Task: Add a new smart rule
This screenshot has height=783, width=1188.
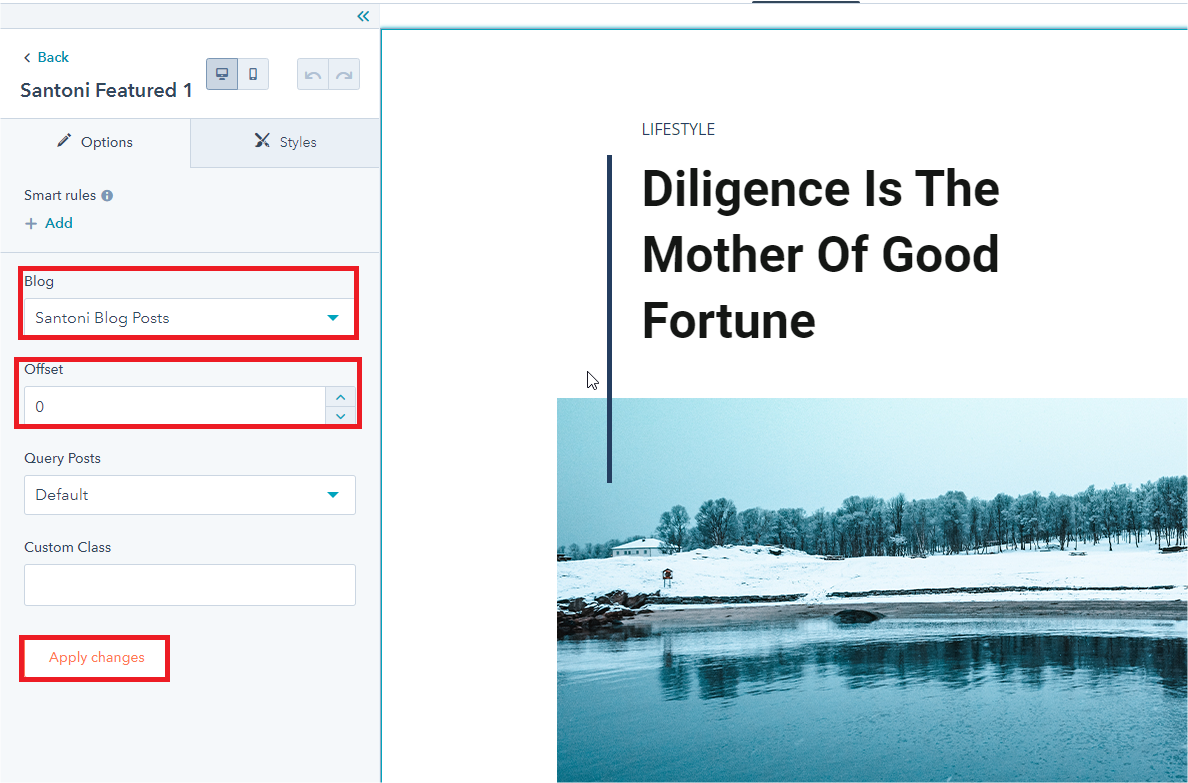Action: [49, 223]
